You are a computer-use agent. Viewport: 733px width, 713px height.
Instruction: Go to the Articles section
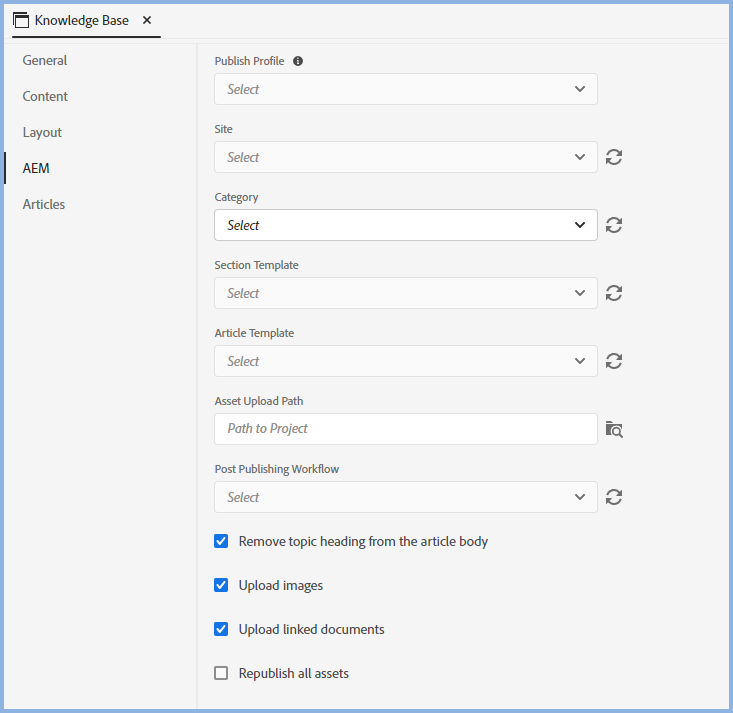[44, 204]
